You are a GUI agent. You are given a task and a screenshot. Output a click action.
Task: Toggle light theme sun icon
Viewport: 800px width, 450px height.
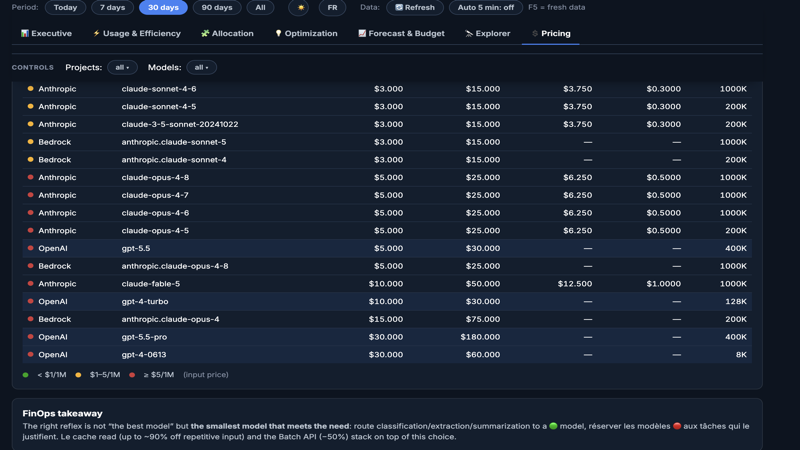301,8
